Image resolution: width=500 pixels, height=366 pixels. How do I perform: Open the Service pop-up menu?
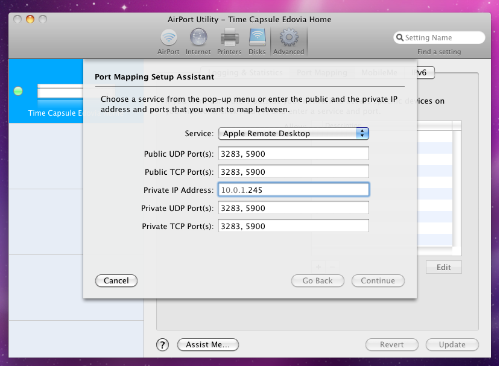point(293,134)
